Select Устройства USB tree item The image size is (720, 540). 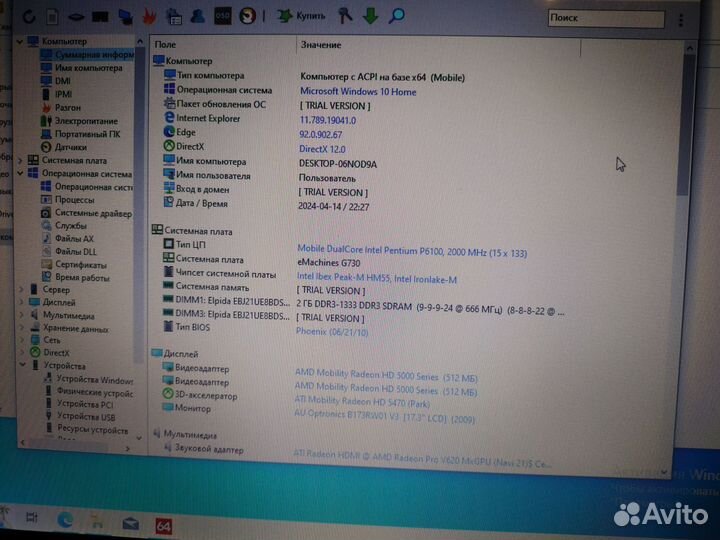86,417
